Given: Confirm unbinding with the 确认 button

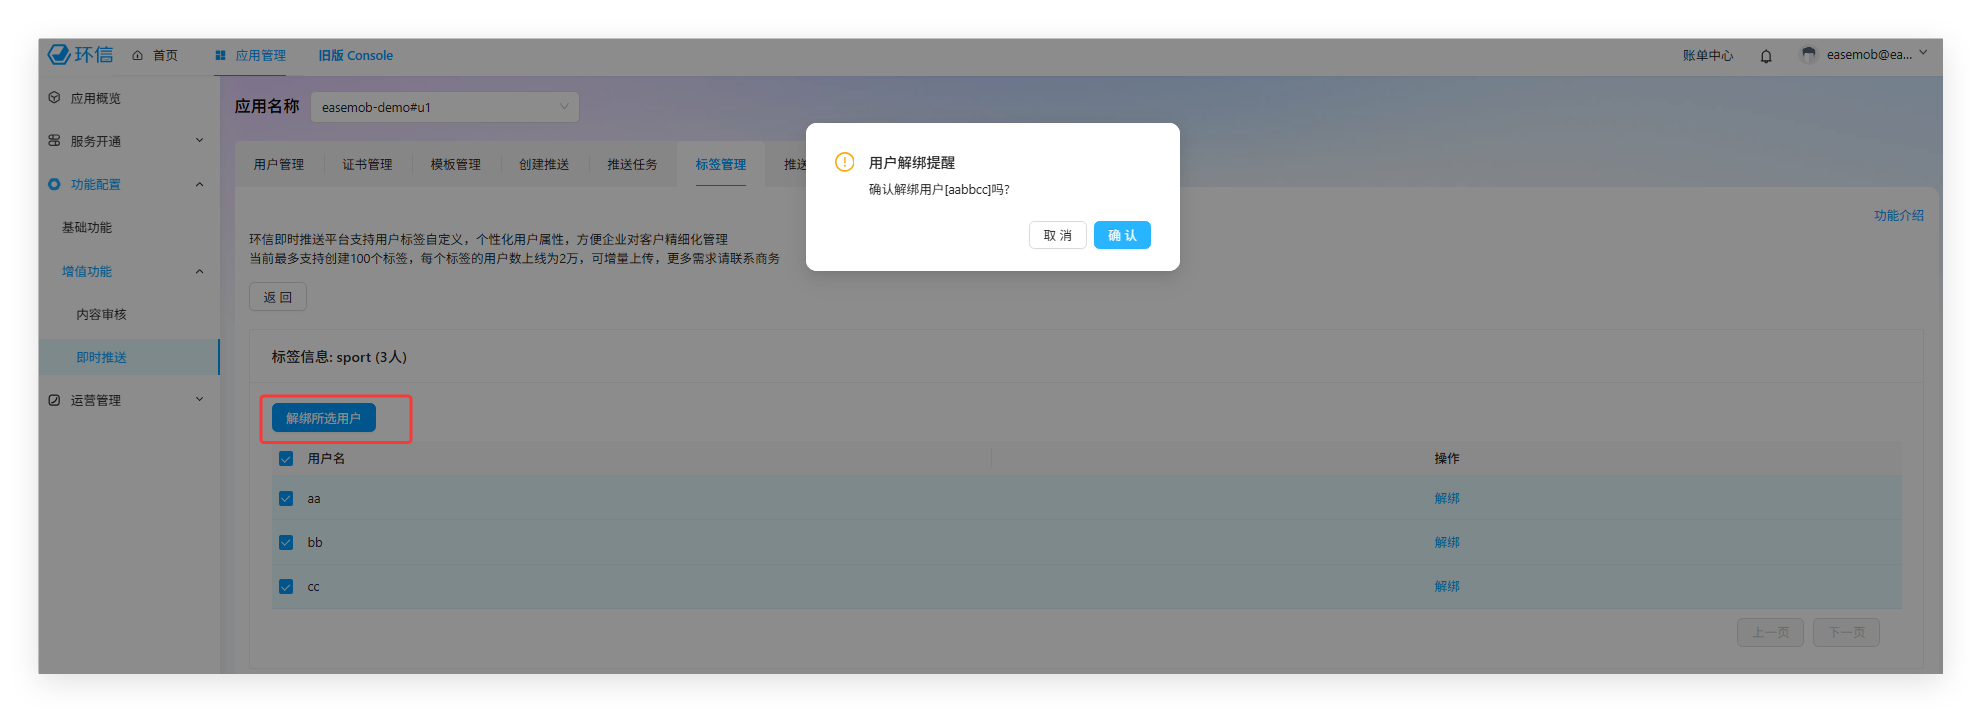Looking at the screenshot, I should click(x=1122, y=235).
